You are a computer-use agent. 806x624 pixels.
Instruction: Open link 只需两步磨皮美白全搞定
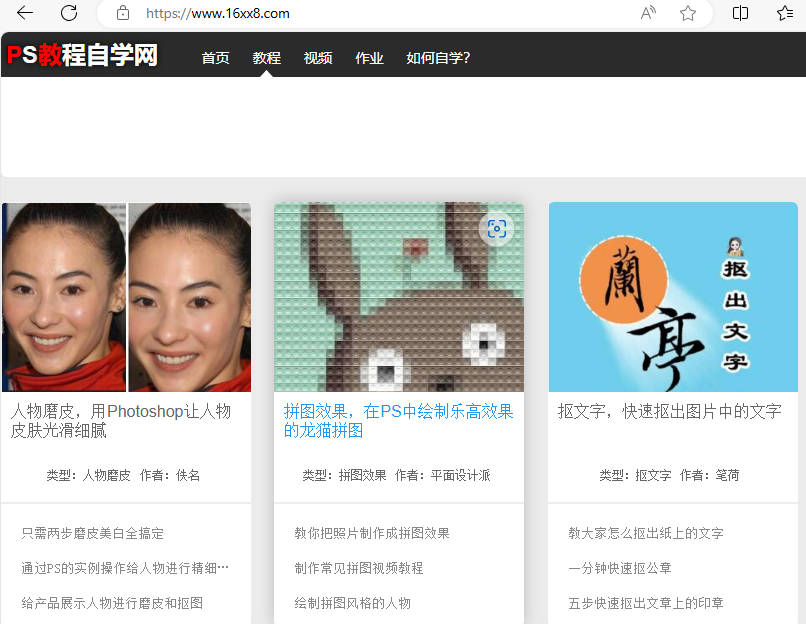(93, 533)
